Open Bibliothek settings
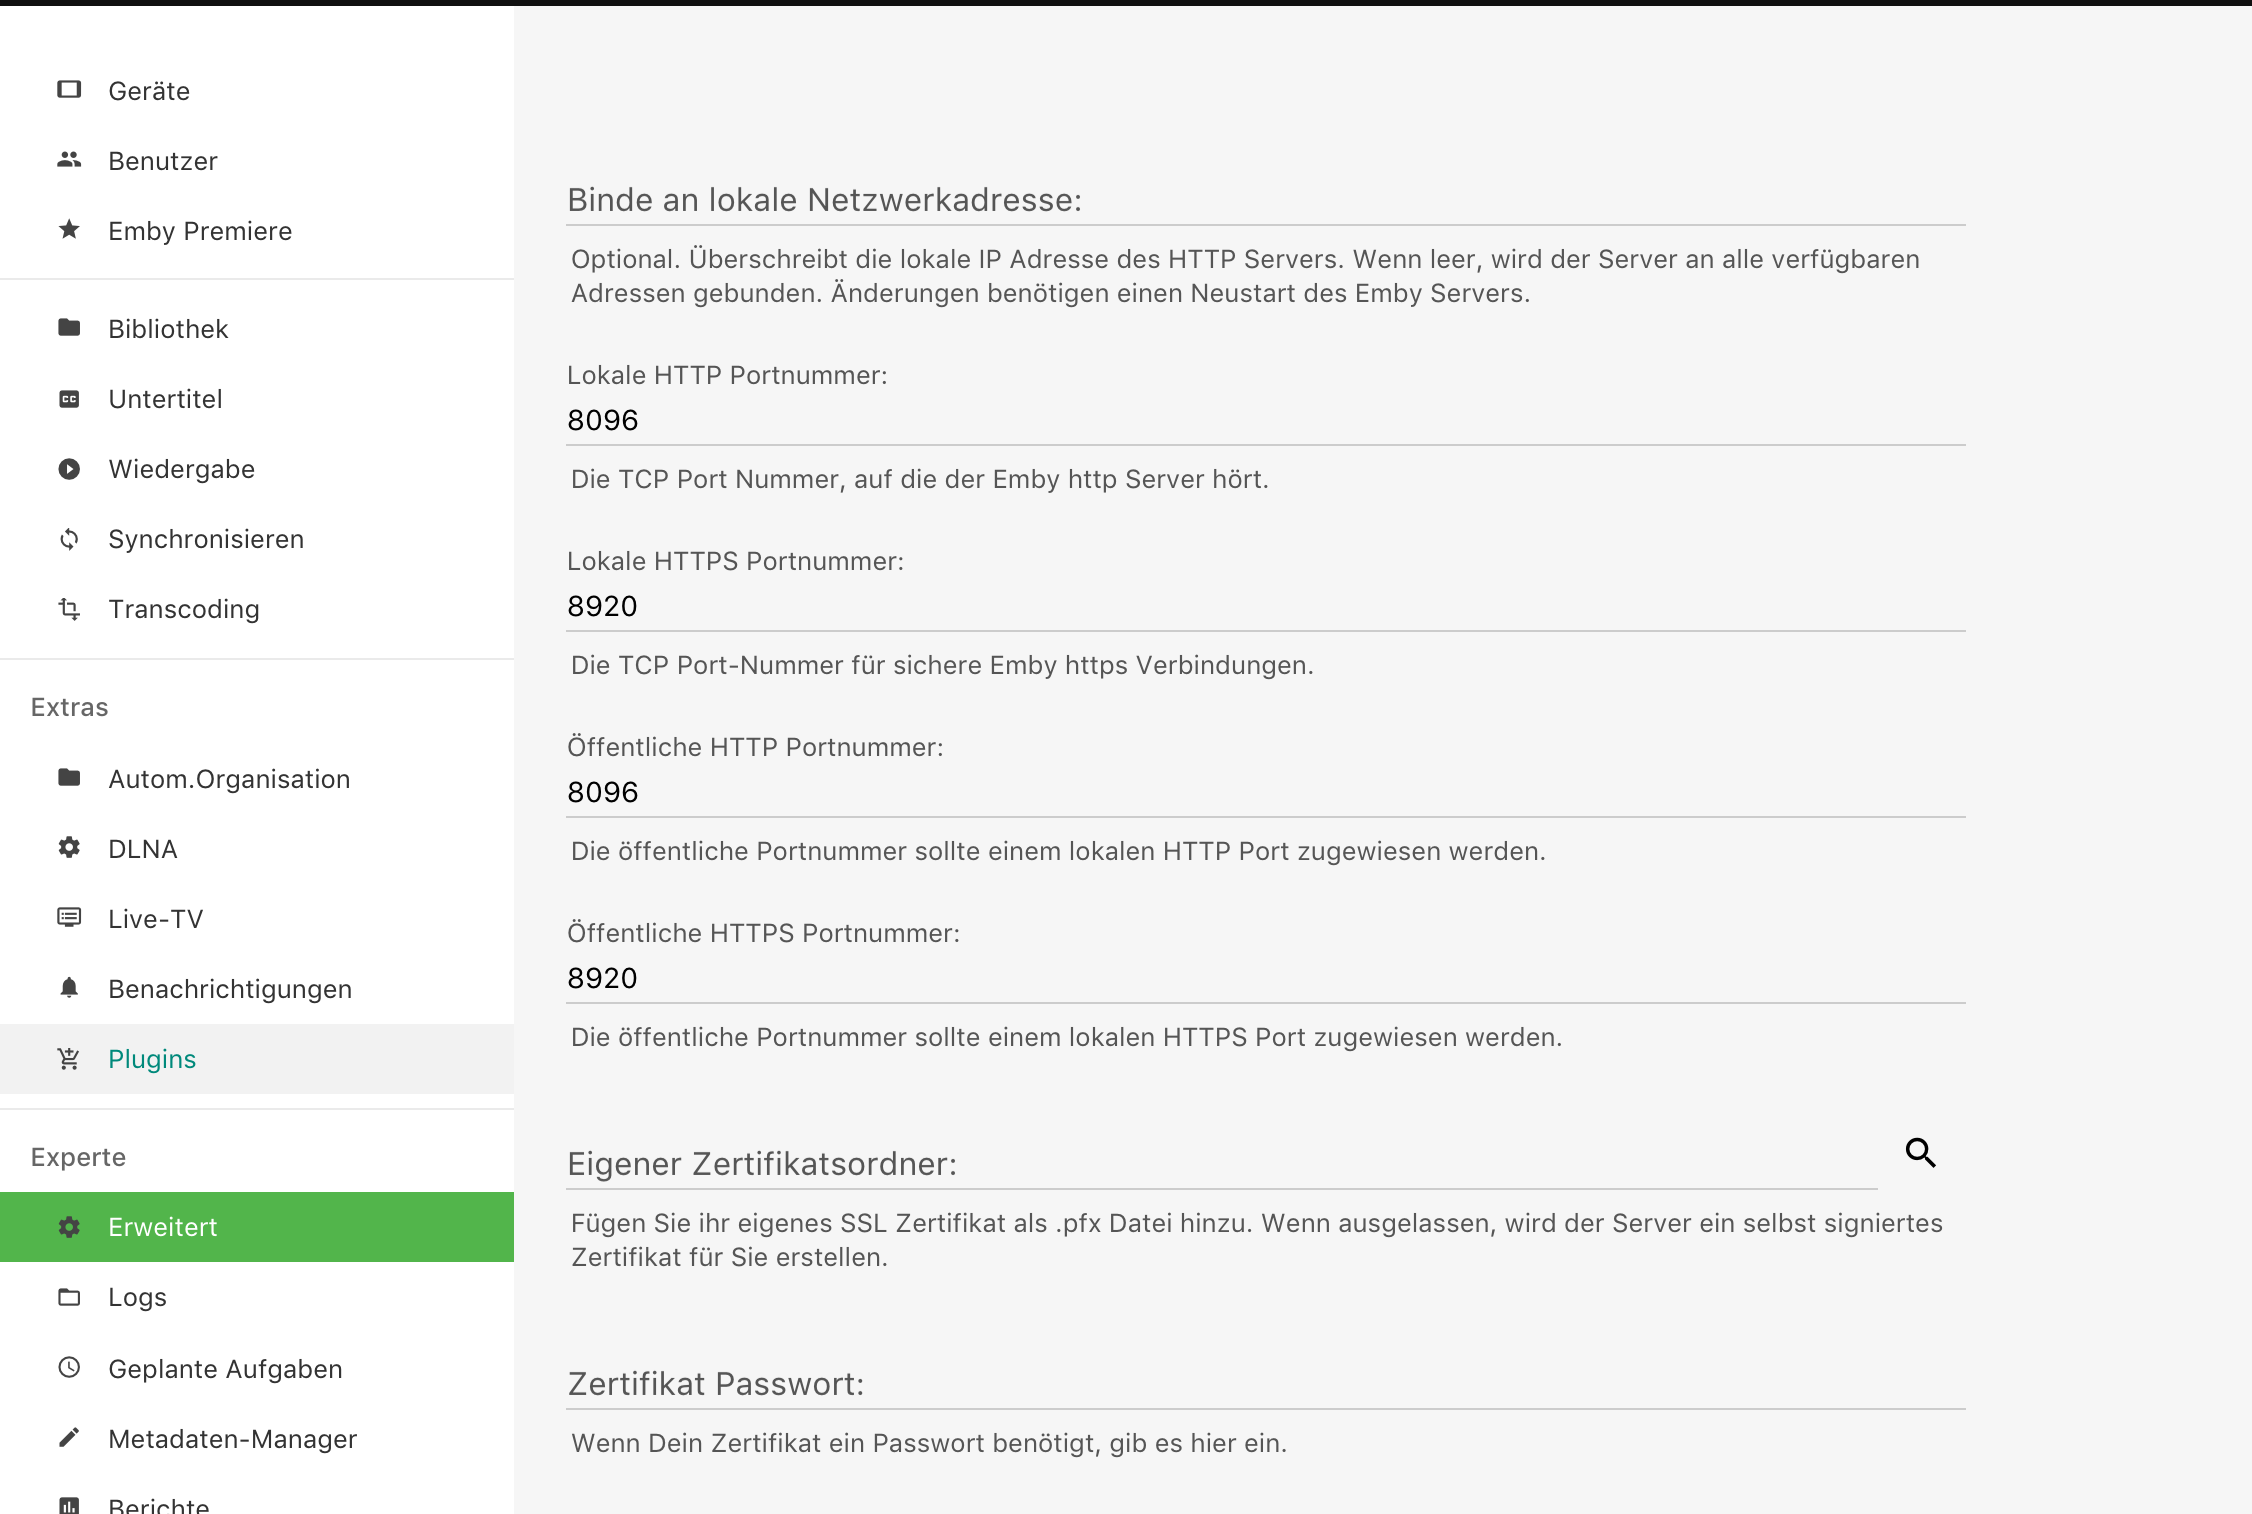The width and height of the screenshot is (2252, 1514). point(257,329)
